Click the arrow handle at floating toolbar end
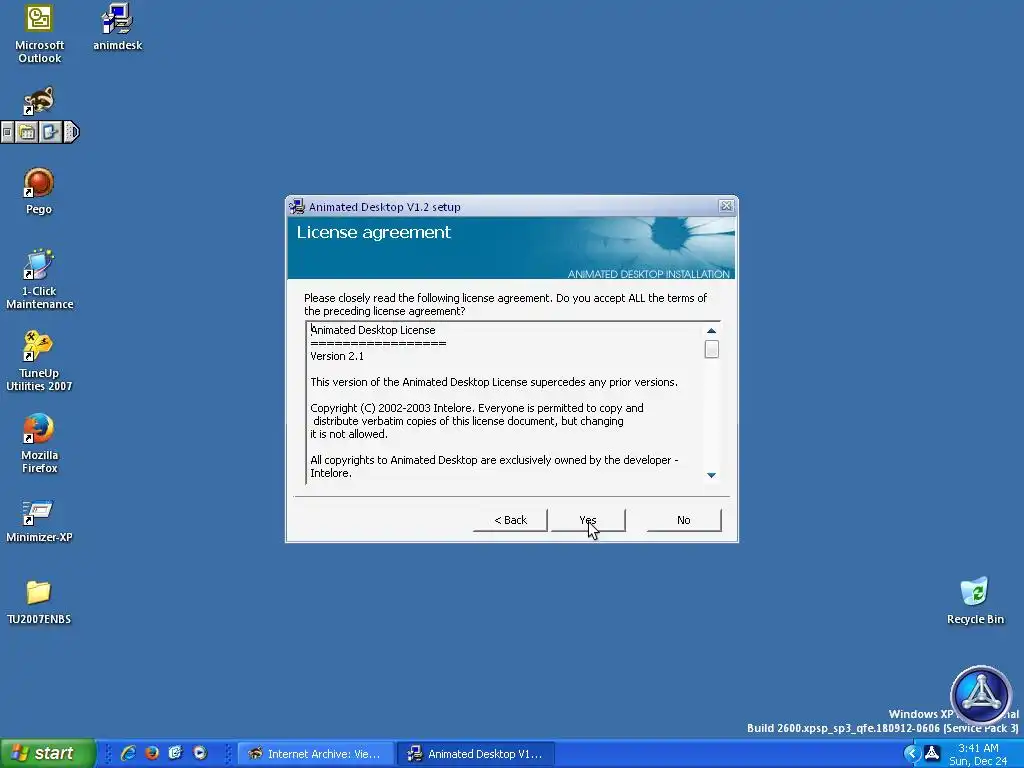 71,133
